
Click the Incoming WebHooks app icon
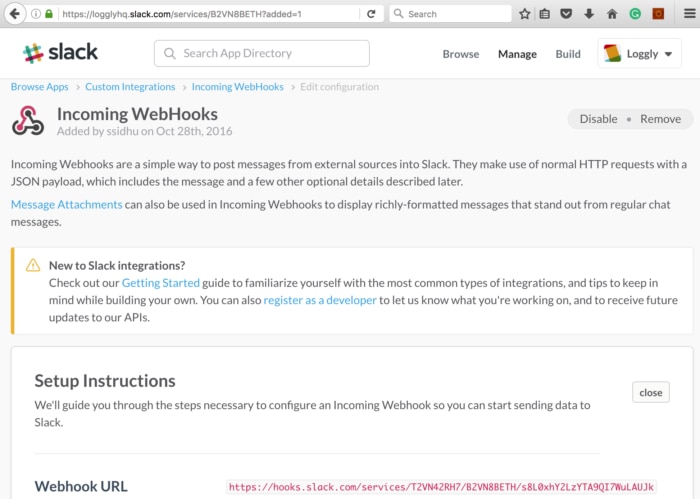coord(28,120)
